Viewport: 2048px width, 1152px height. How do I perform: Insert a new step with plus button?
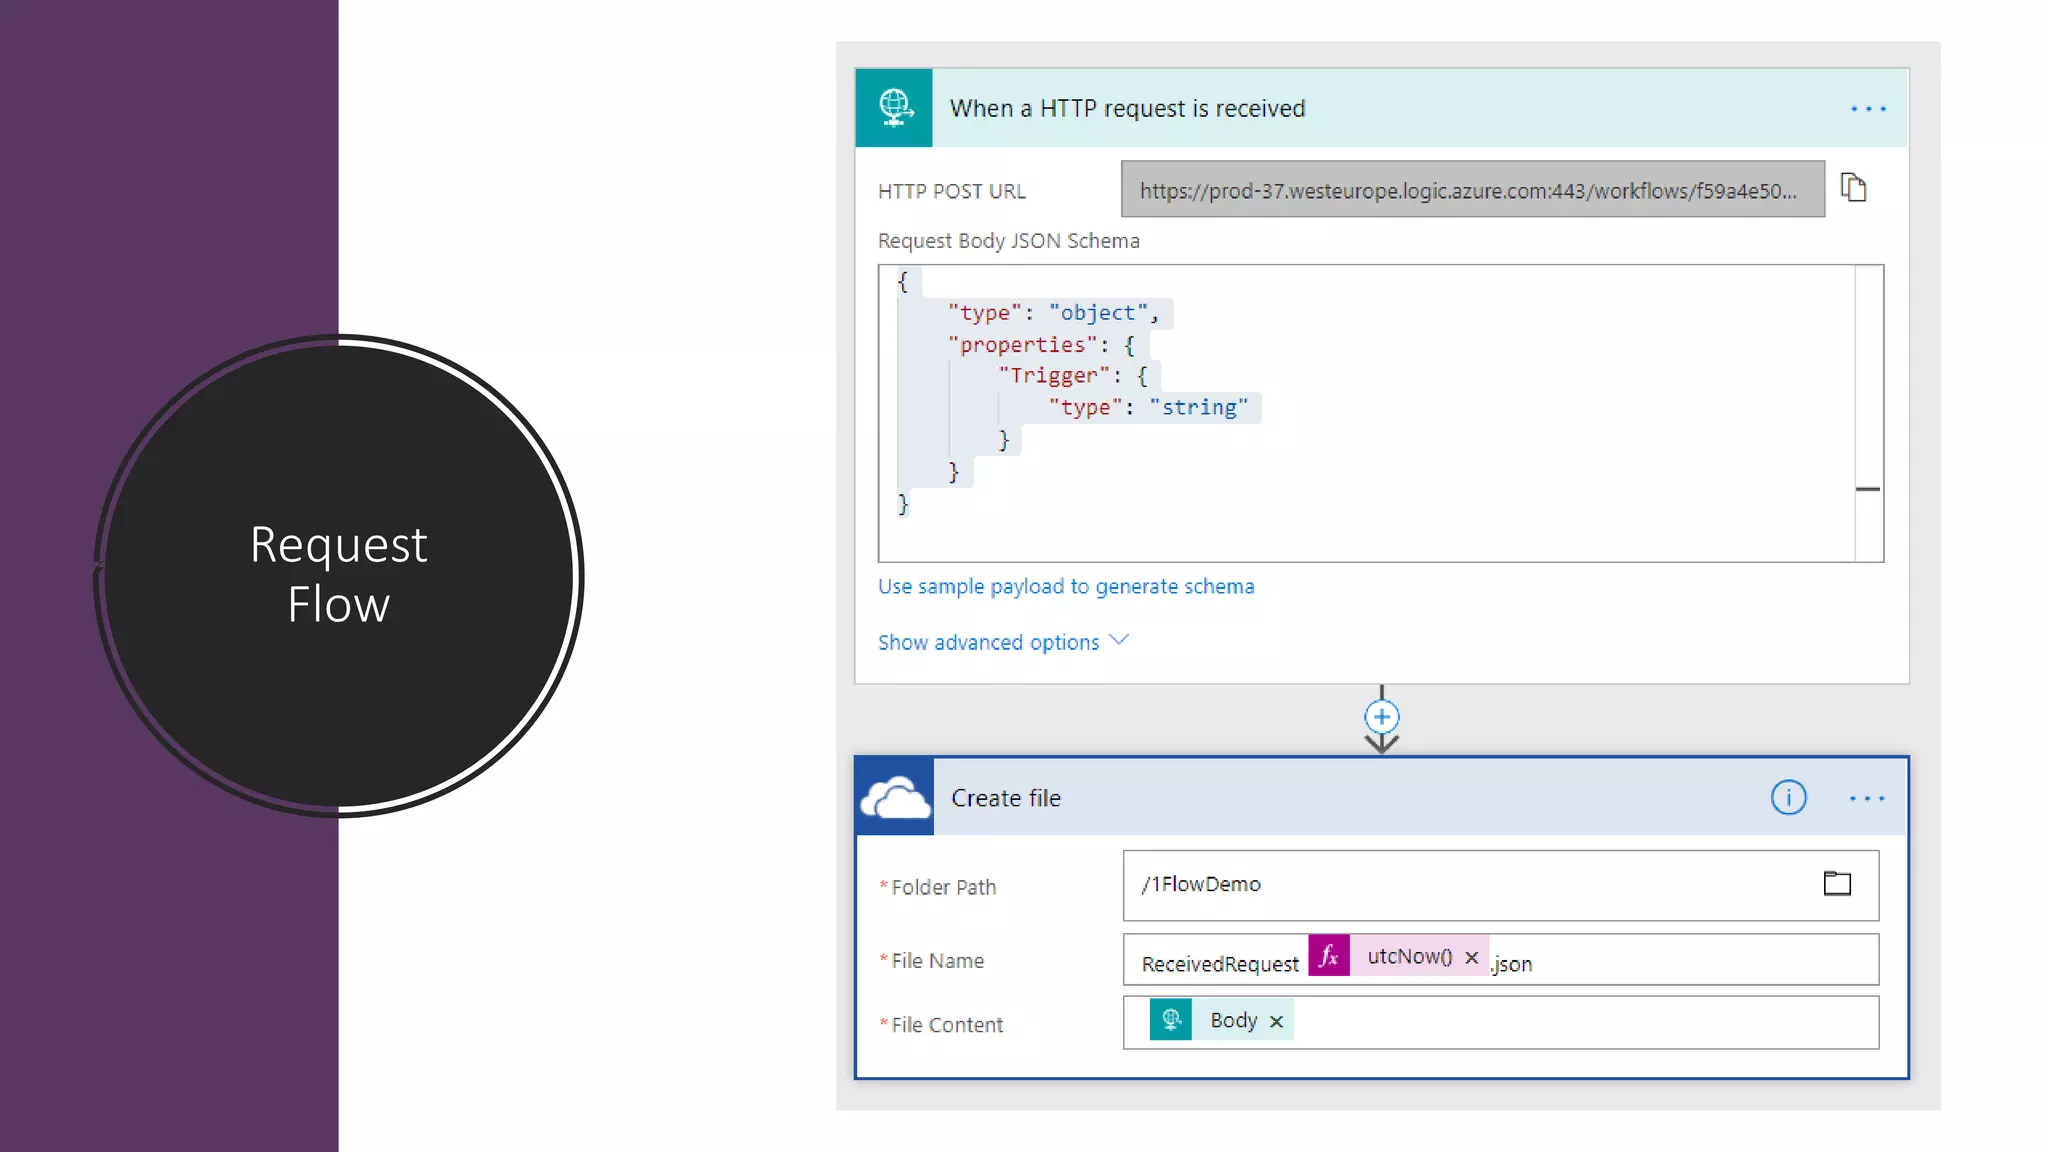[1381, 717]
